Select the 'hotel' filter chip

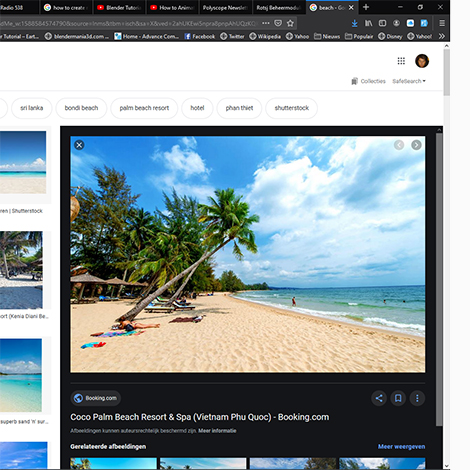point(197,108)
